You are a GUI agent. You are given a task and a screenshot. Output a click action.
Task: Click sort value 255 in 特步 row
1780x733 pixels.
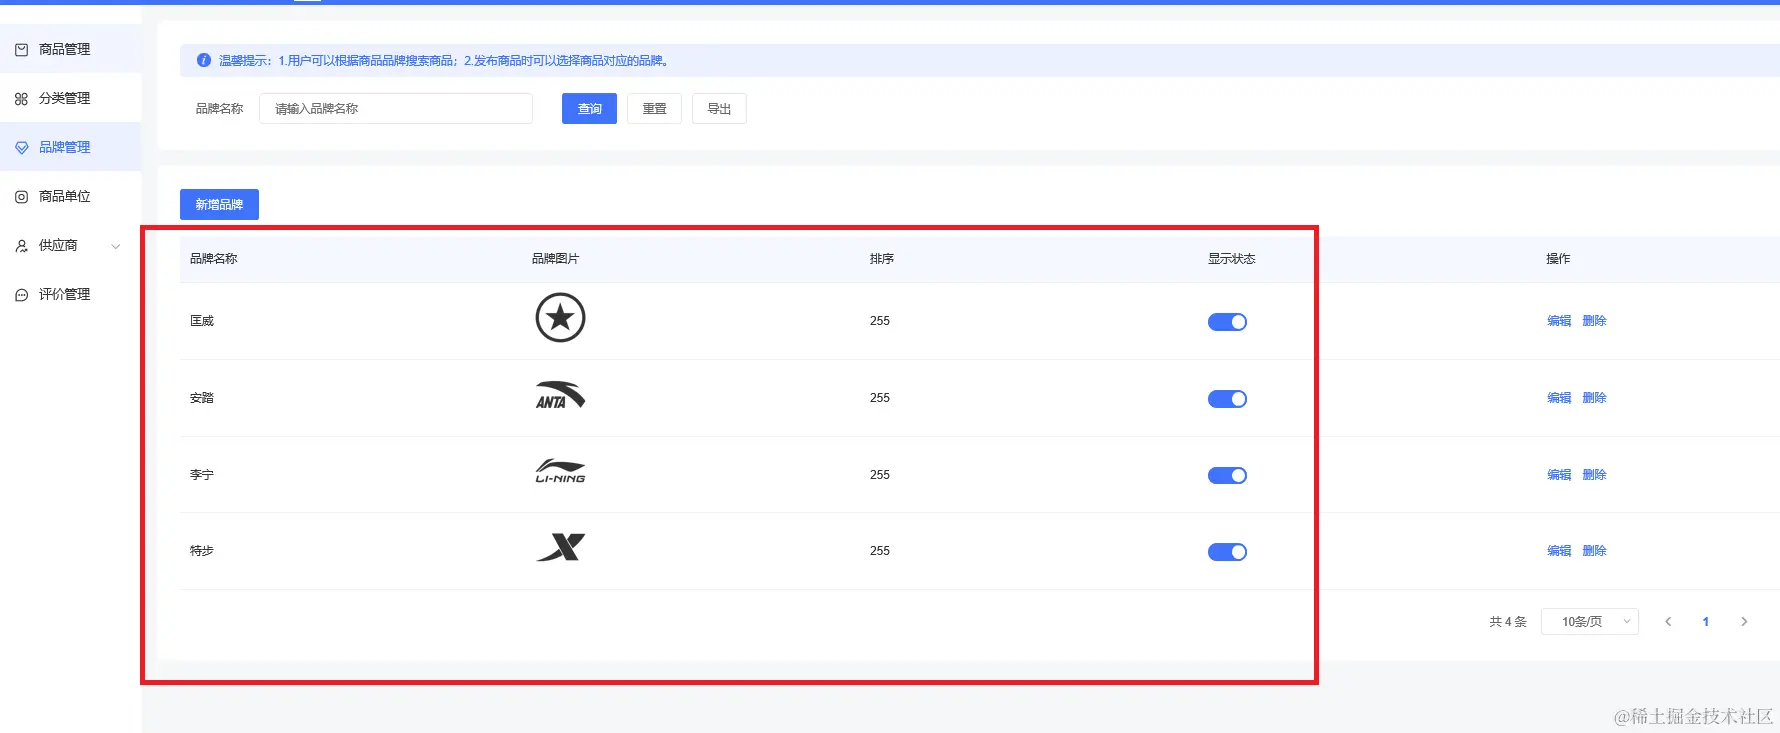coord(880,551)
